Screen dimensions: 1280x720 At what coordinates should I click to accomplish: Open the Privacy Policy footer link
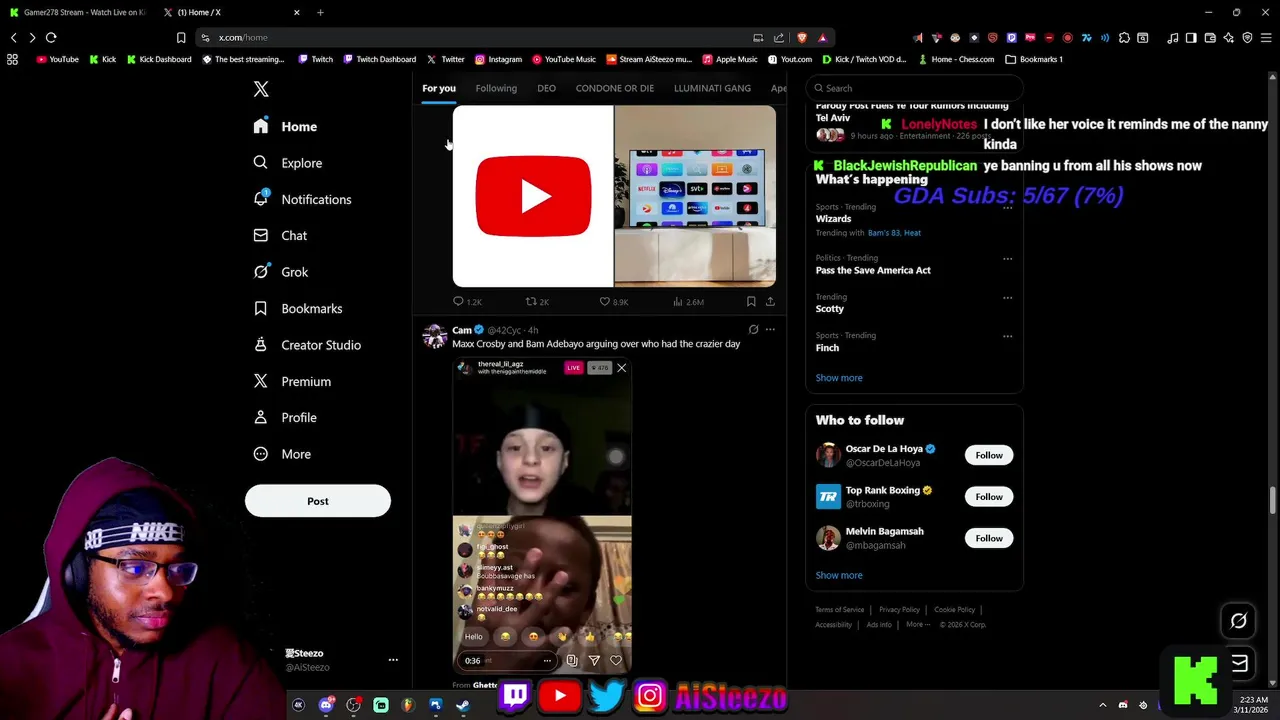pyautogui.click(x=899, y=610)
